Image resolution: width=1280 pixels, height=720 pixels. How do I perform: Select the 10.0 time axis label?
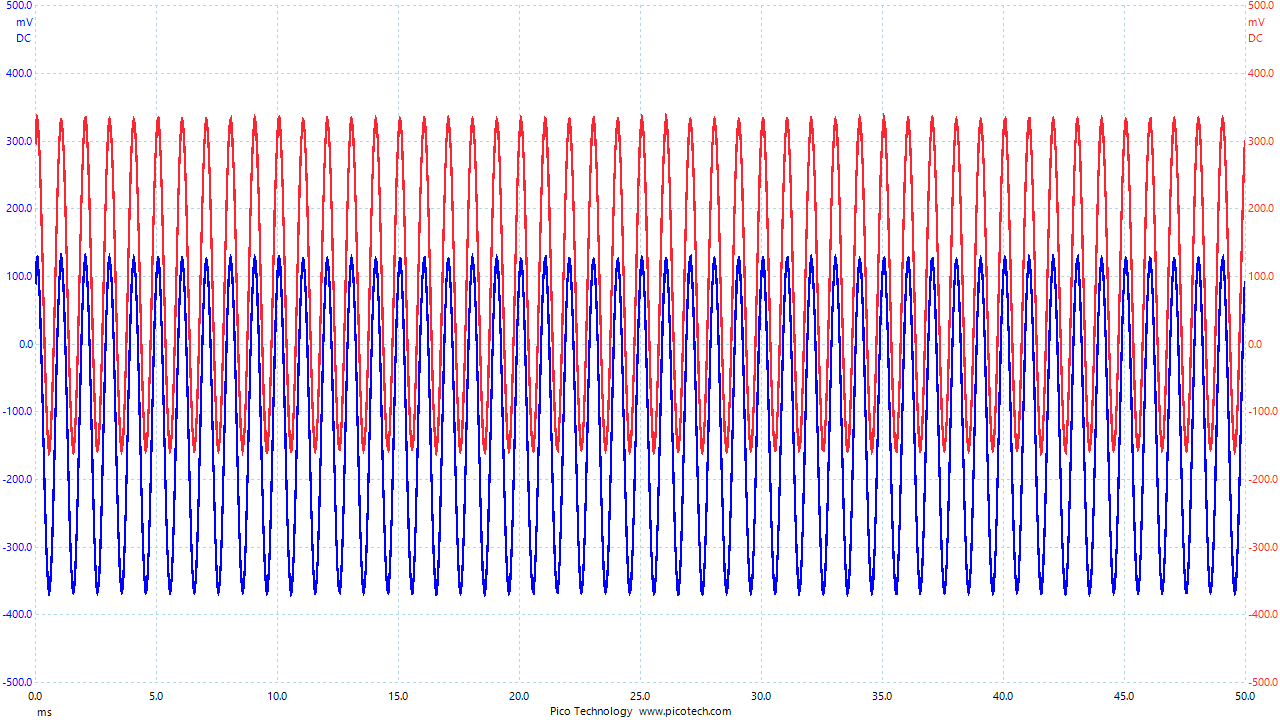pyautogui.click(x=277, y=696)
